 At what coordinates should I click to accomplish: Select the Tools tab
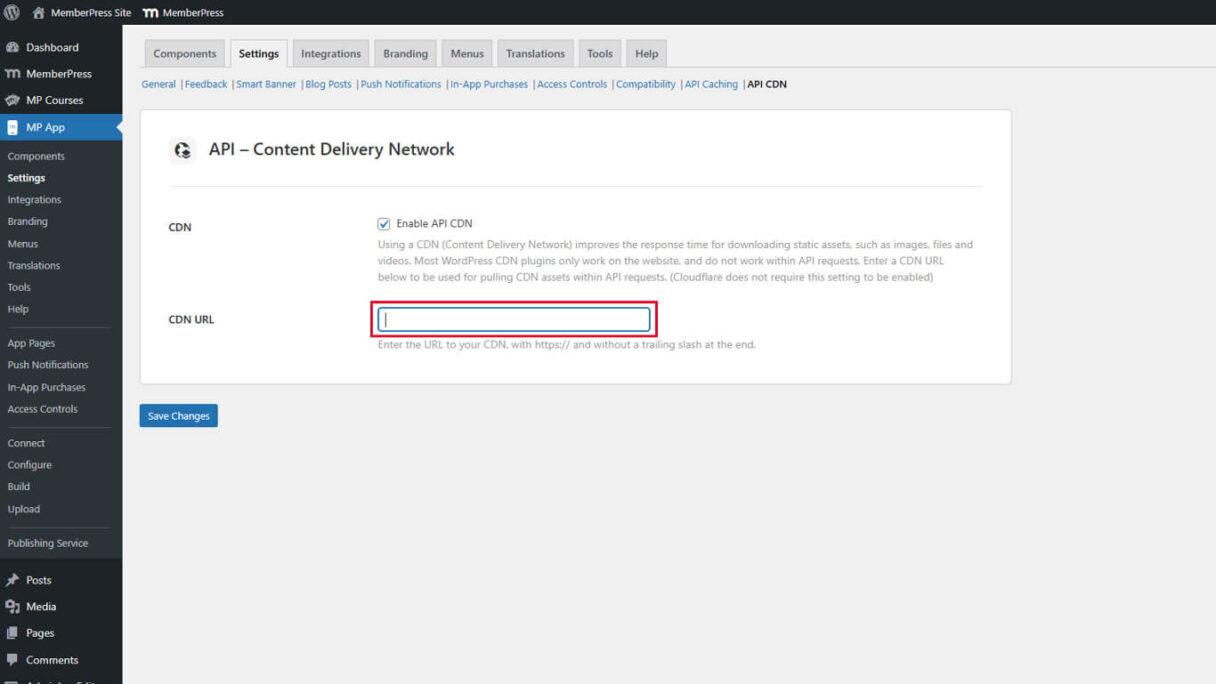coord(599,53)
